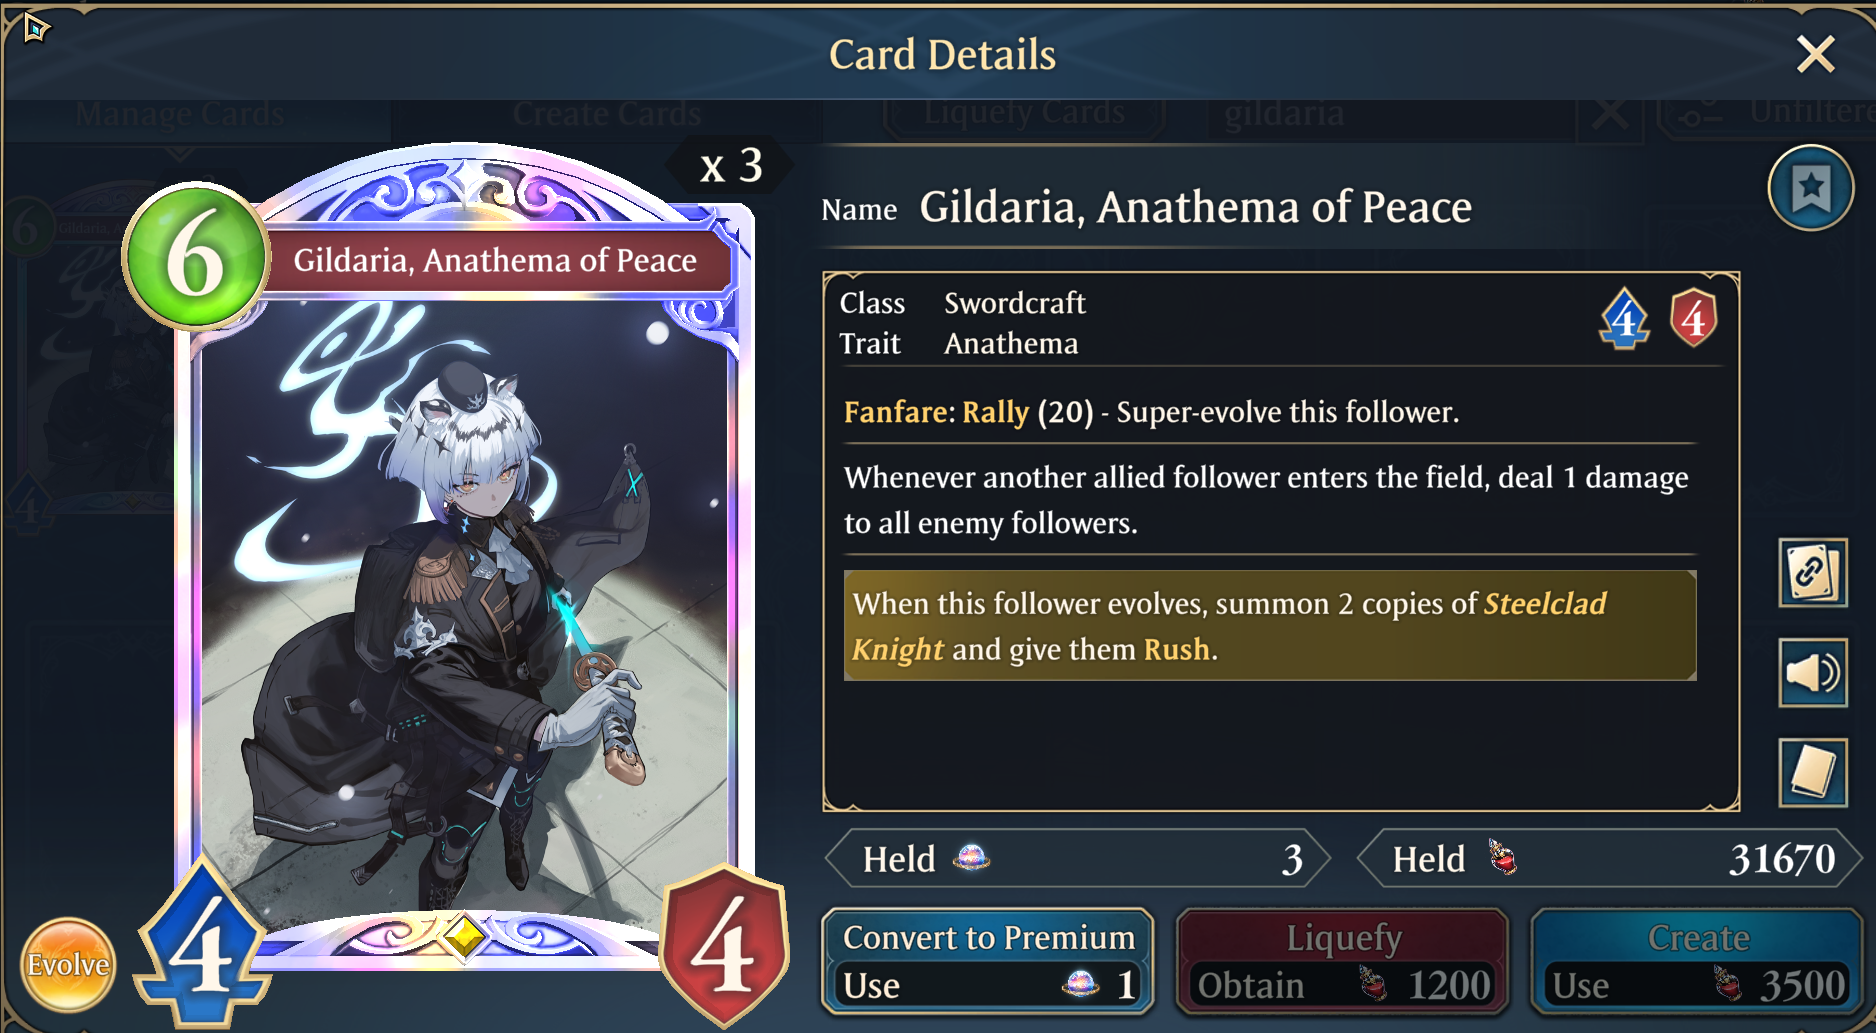Click the Liquefy button
The width and height of the screenshot is (1876, 1033).
click(1343, 961)
